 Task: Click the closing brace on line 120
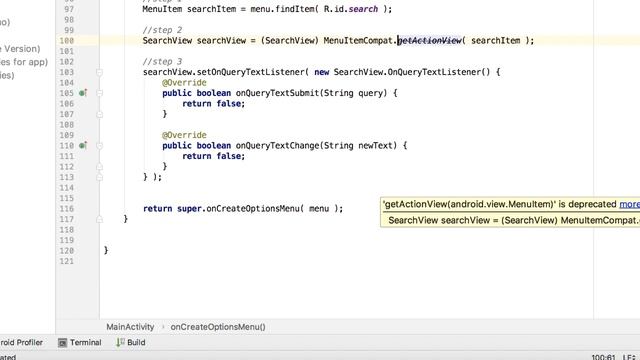pos(106,250)
